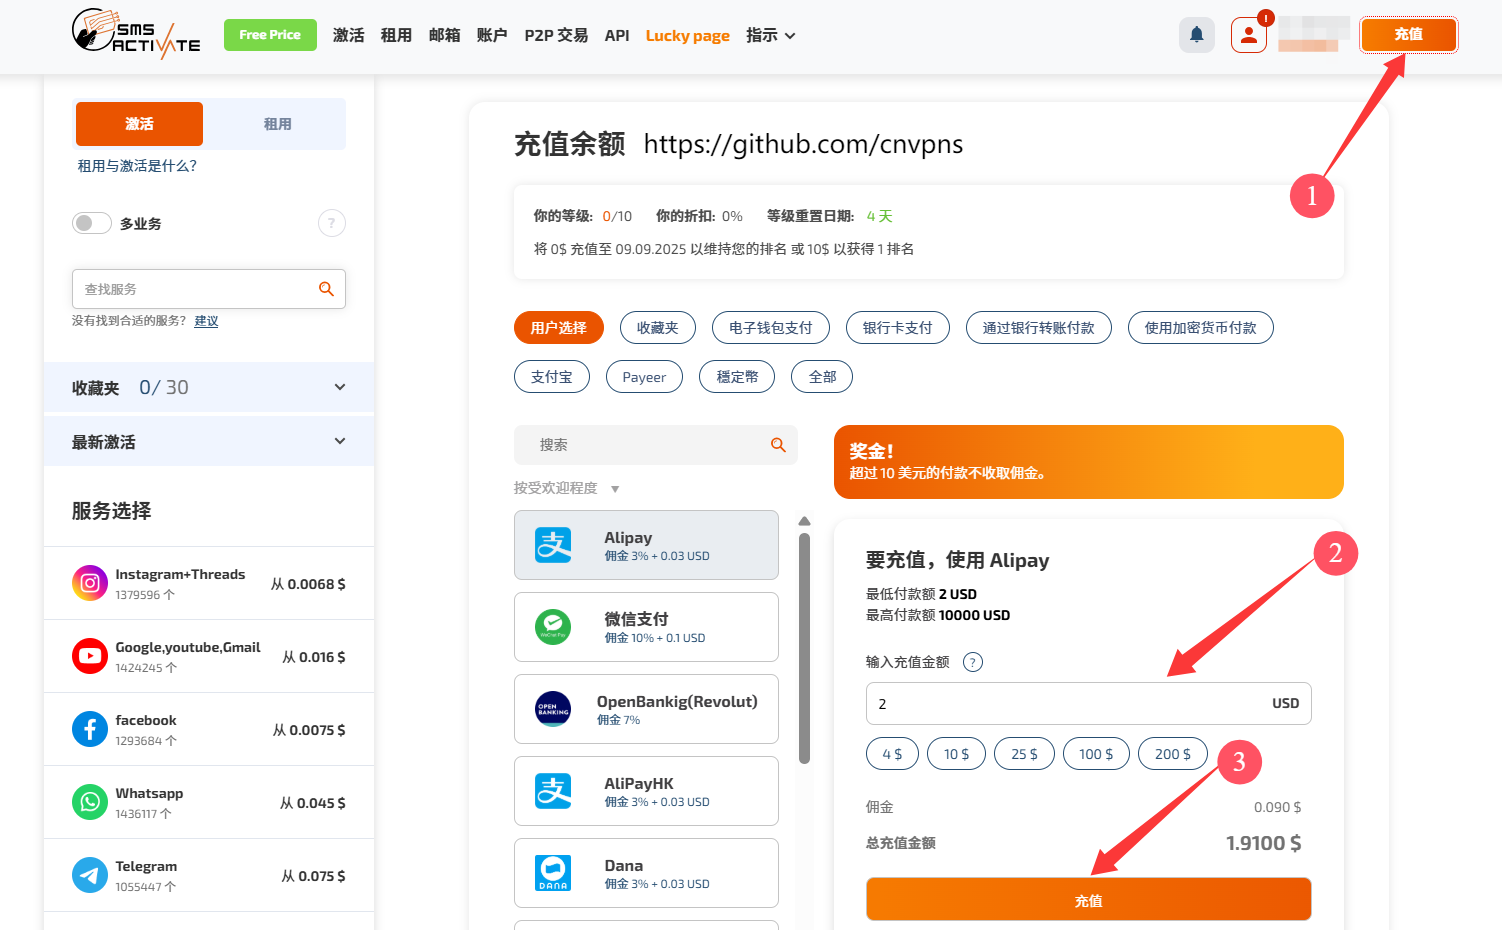Open the notifications bell icon
Viewport: 1502px width, 930px height.
coord(1197,35)
